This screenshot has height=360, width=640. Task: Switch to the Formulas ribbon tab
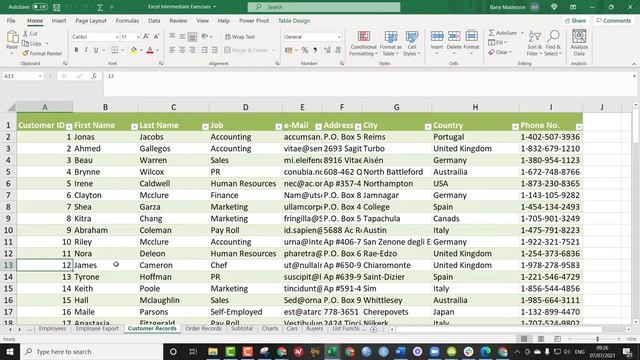pos(127,20)
